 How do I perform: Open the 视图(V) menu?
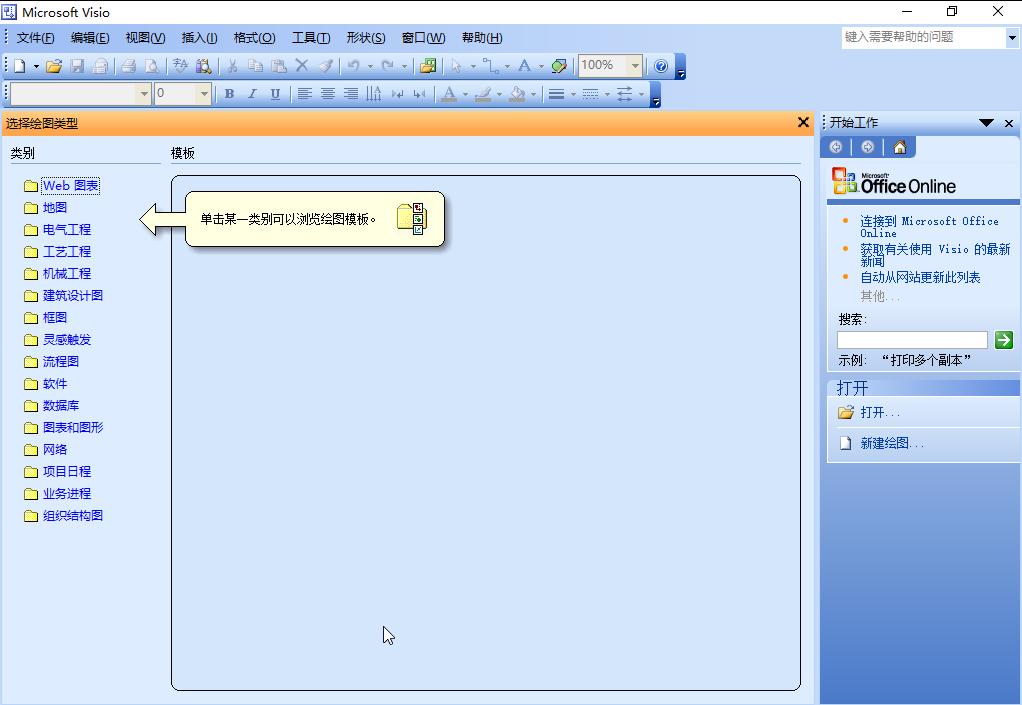pyautogui.click(x=145, y=38)
